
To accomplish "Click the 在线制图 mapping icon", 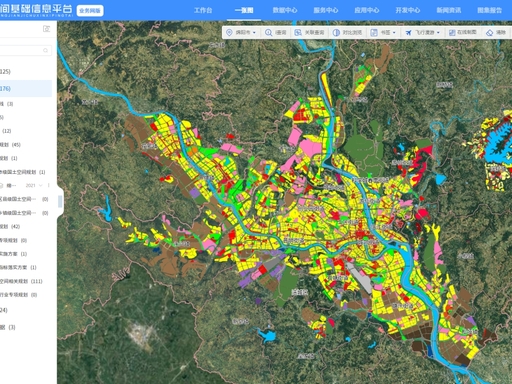I will (x=452, y=32).
